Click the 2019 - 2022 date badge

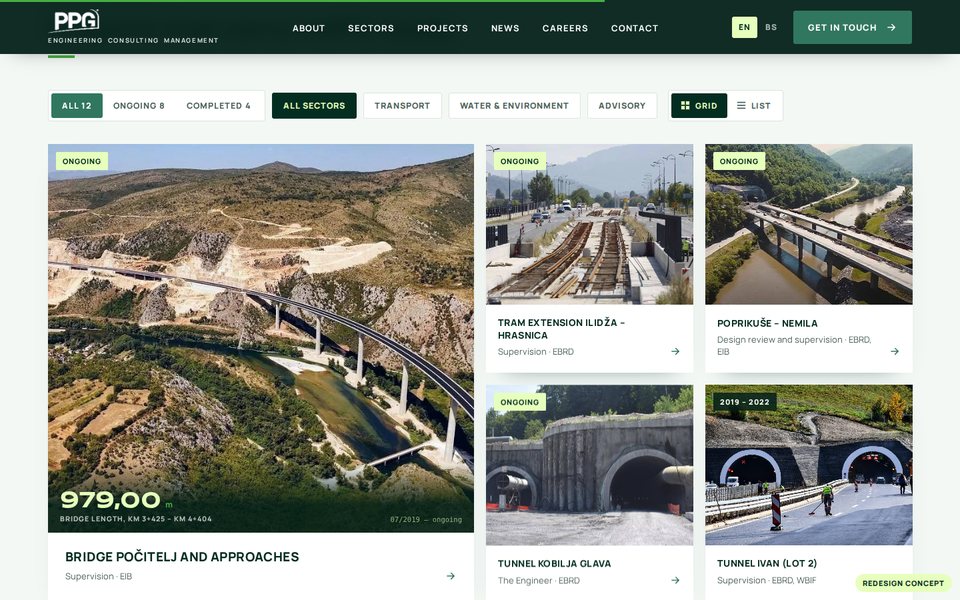click(x=744, y=402)
